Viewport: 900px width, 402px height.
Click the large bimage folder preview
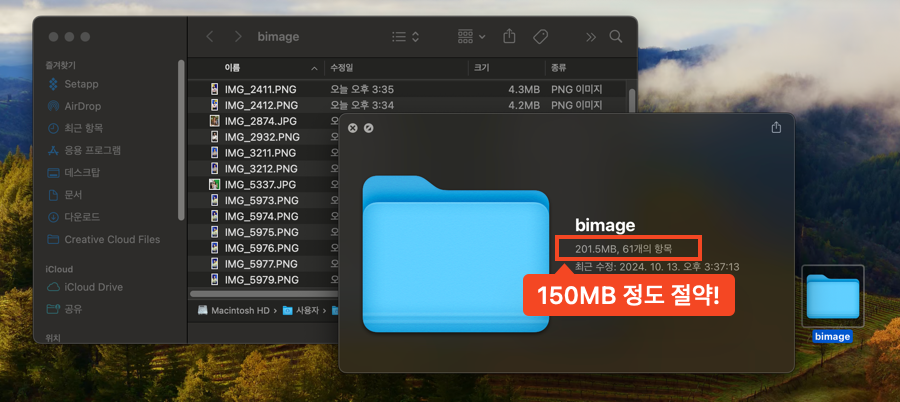tap(456, 254)
